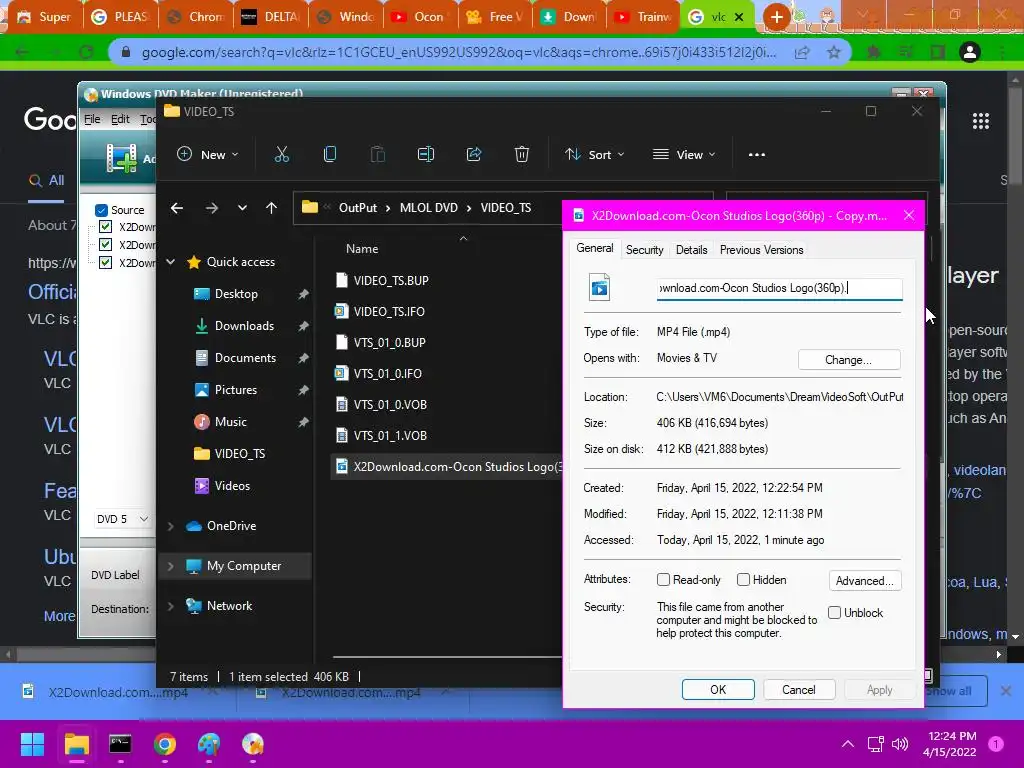Click OutPut in the breadcrumb path
Image resolution: width=1024 pixels, height=768 pixels.
click(x=357, y=208)
